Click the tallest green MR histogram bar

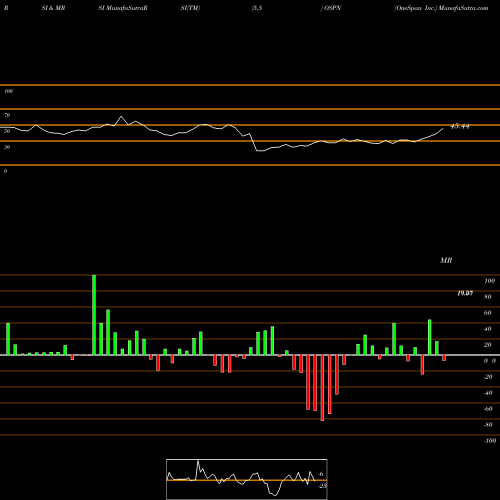click(x=94, y=315)
